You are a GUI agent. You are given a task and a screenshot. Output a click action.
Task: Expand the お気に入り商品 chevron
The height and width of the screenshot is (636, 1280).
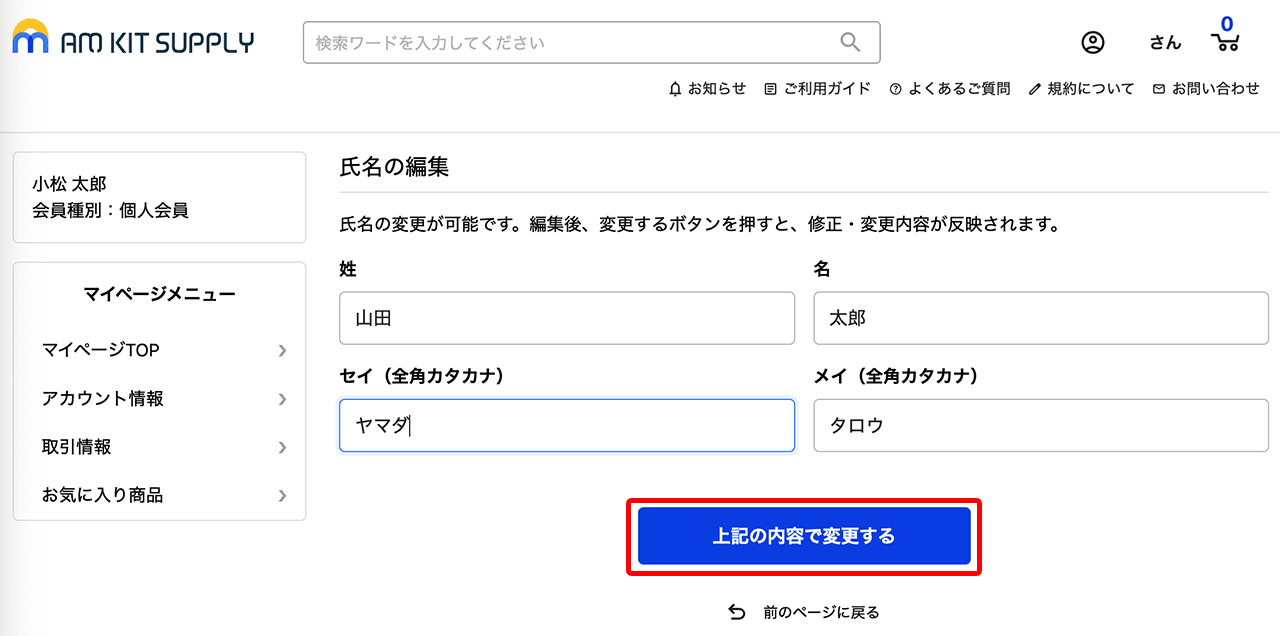pos(282,495)
